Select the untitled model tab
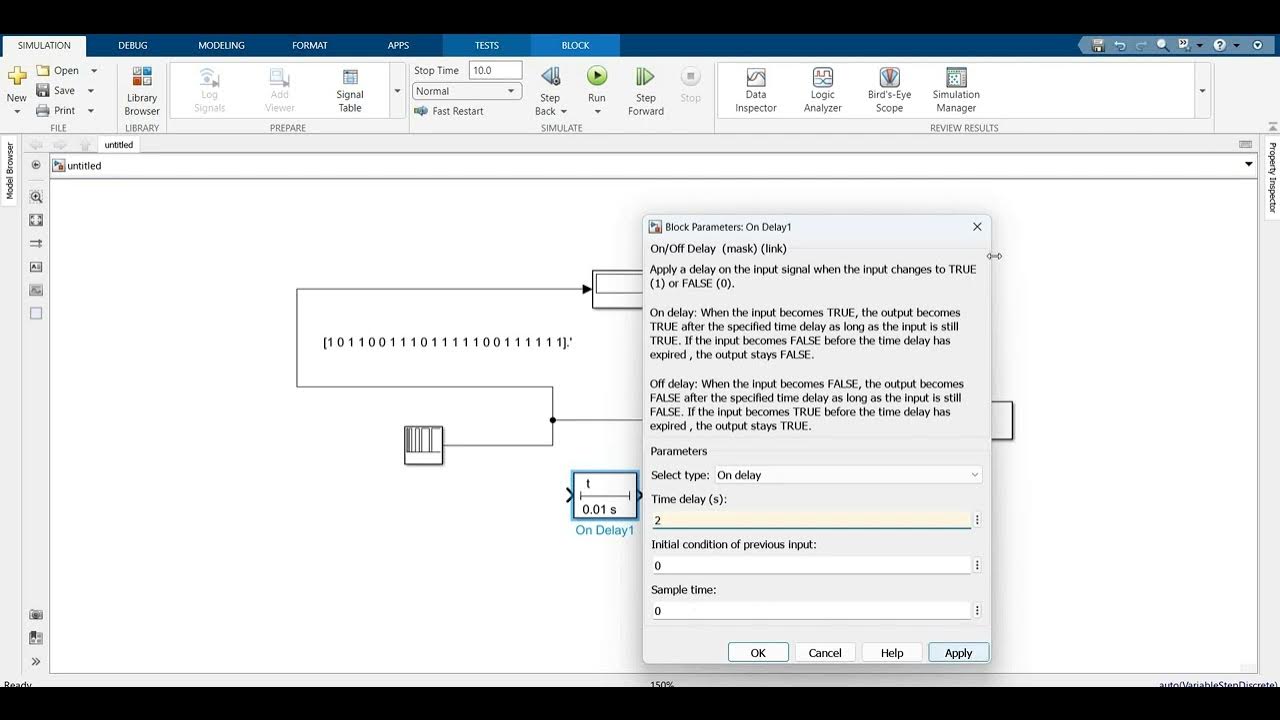The image size is (1280, 720). click(119, 145)
